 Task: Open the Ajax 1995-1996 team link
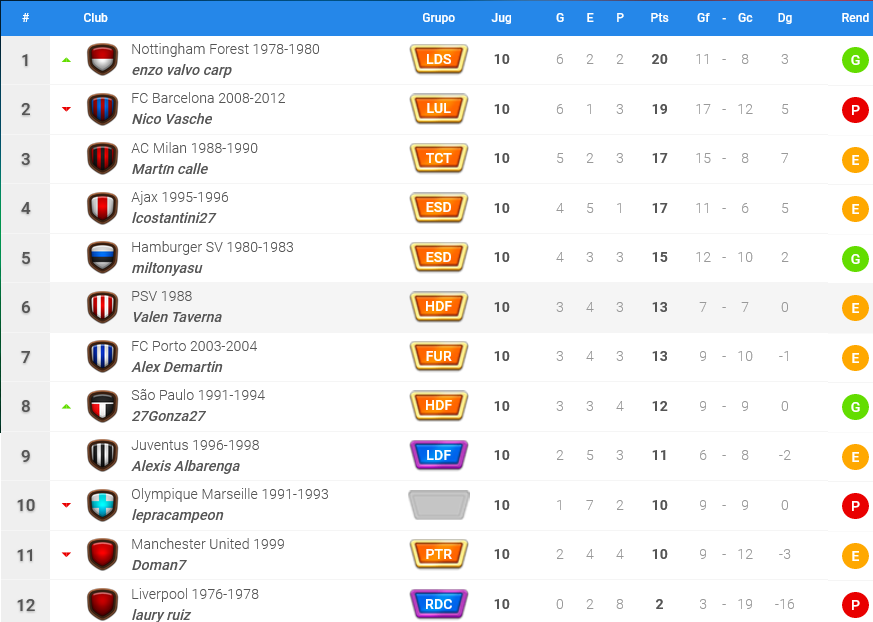point(180,197)
